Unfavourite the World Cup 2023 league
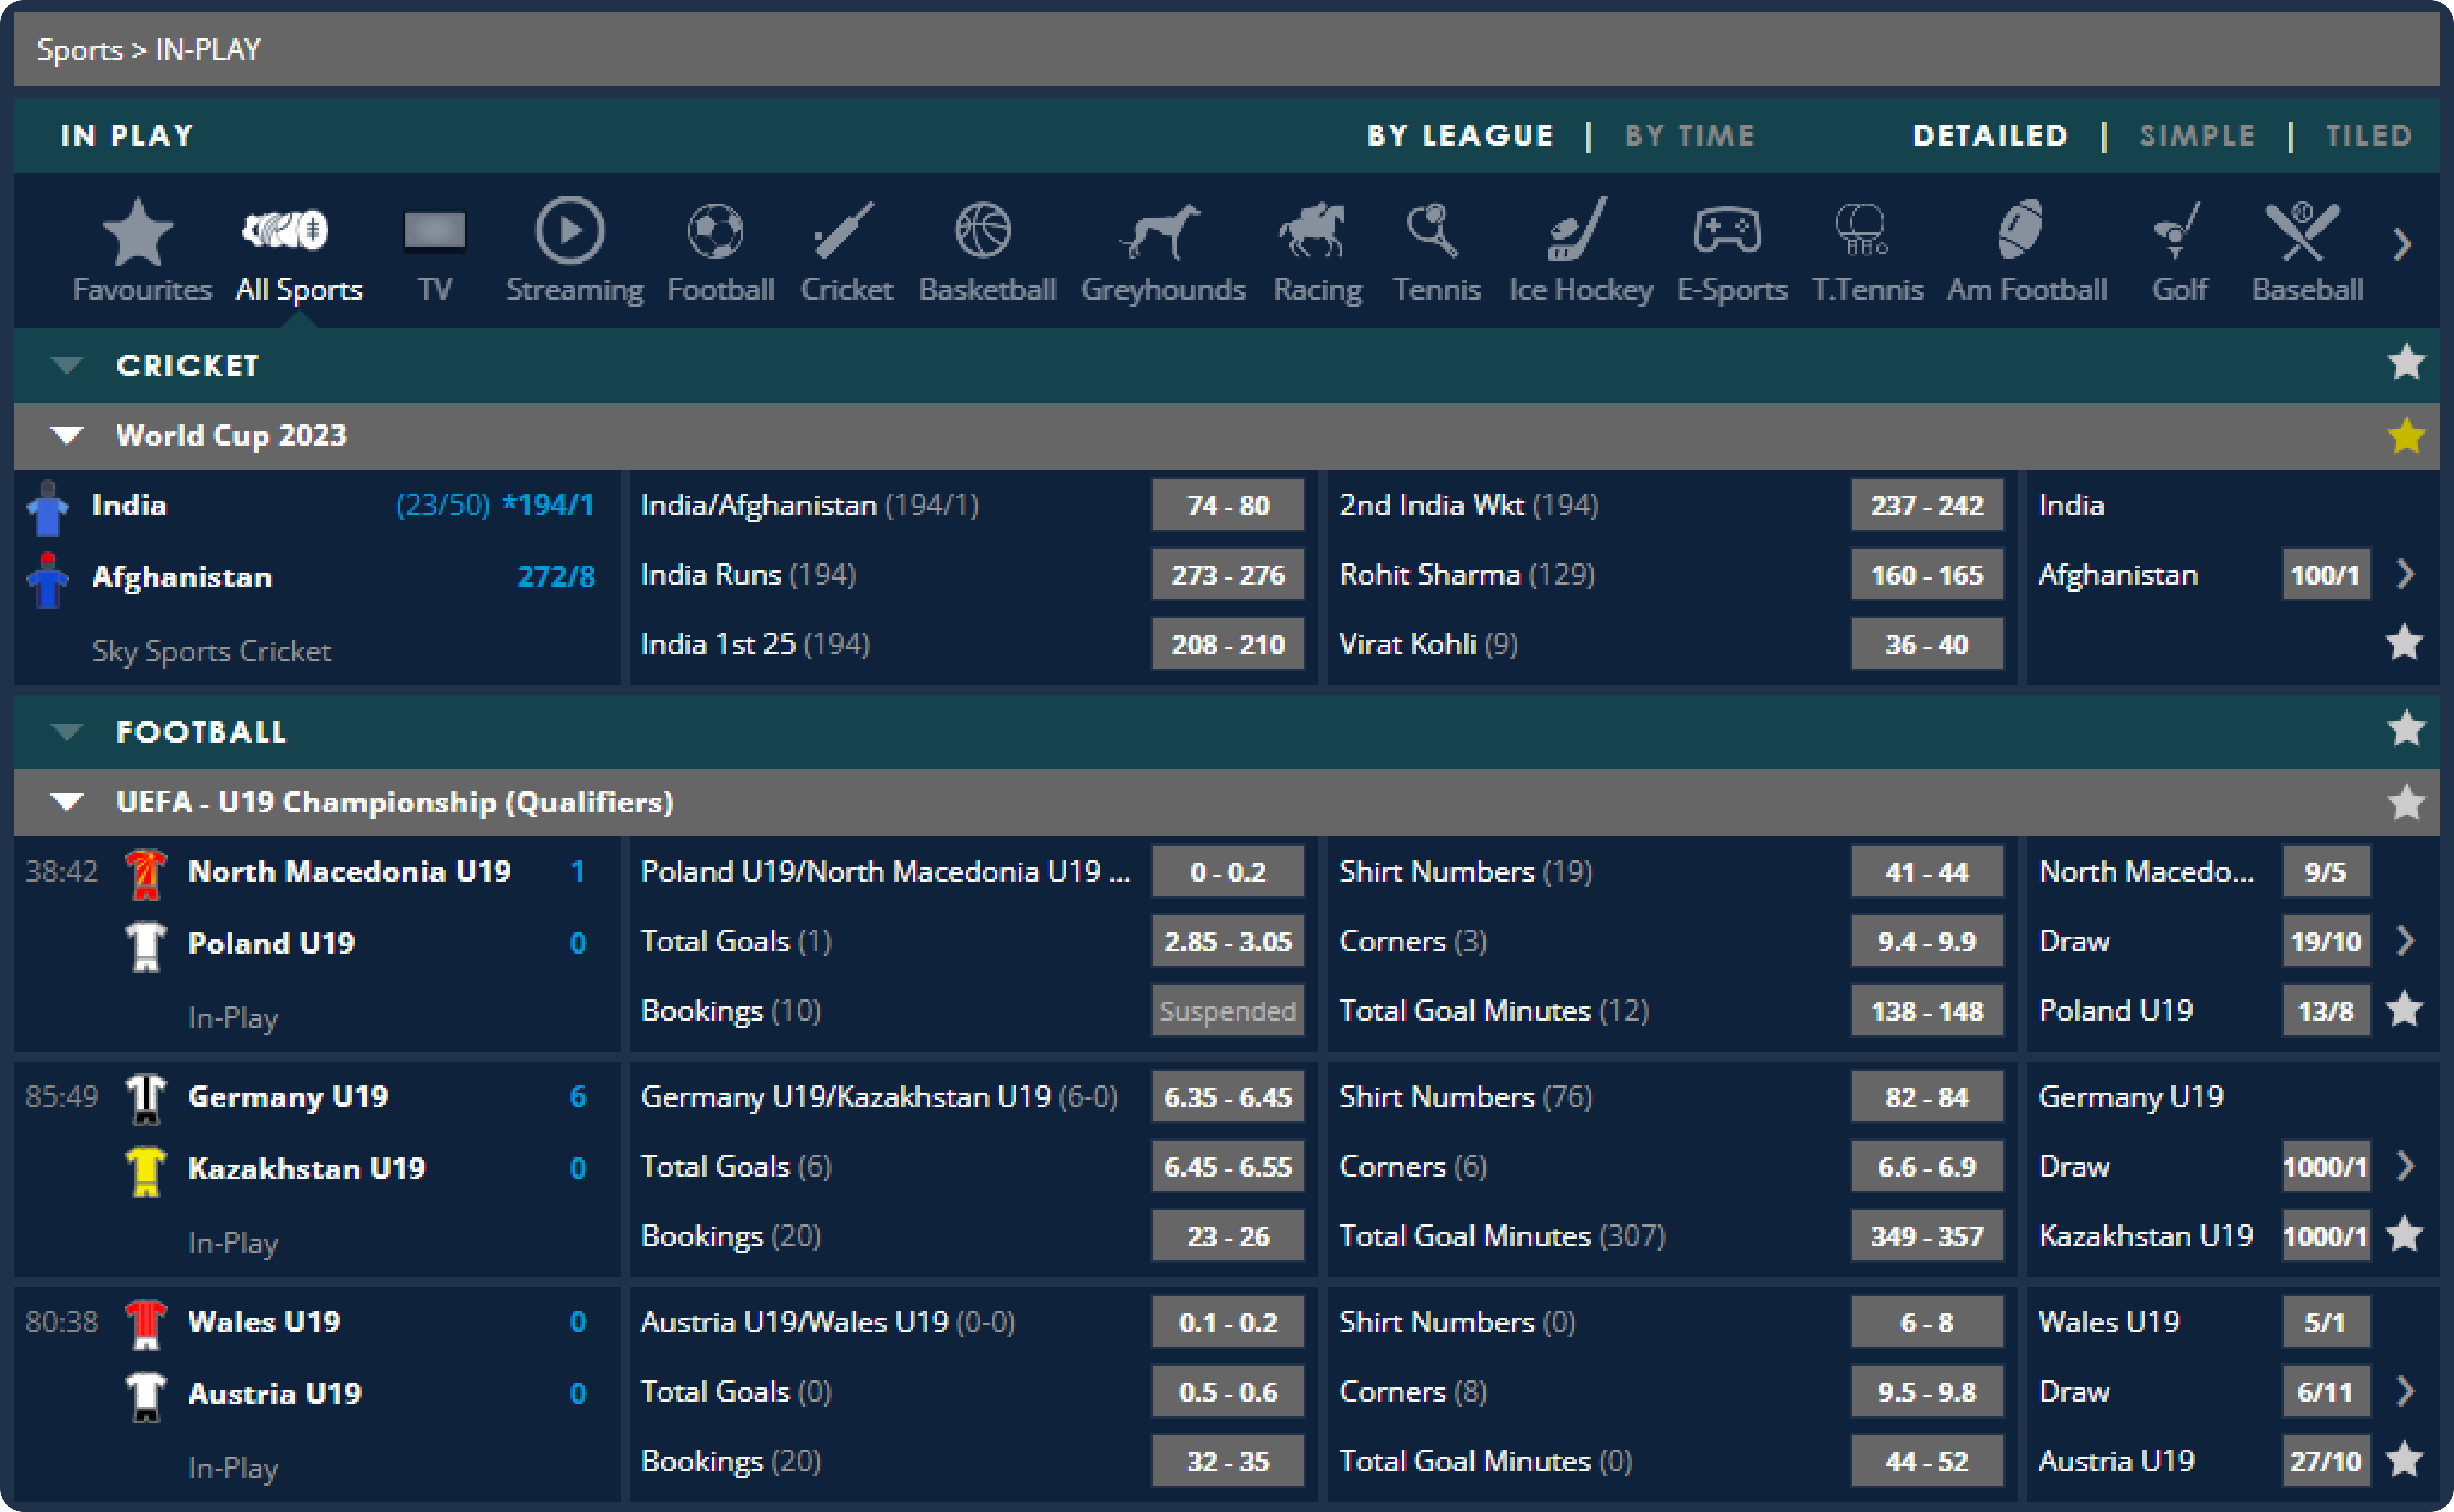This screenshot has width=2454, height=1512. tap(2406, 435)
